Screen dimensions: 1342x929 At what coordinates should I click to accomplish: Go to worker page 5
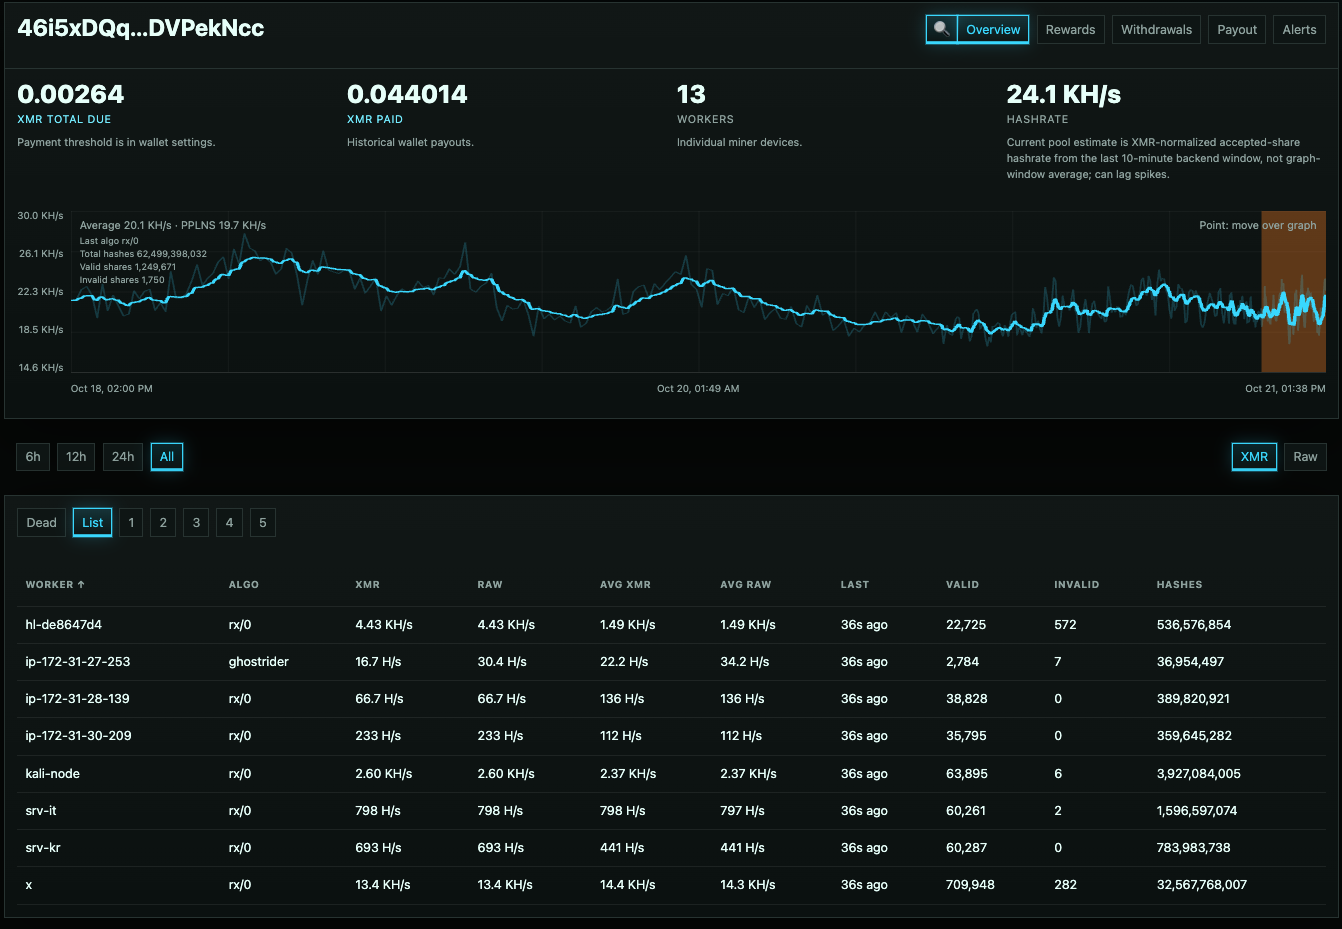263,523
